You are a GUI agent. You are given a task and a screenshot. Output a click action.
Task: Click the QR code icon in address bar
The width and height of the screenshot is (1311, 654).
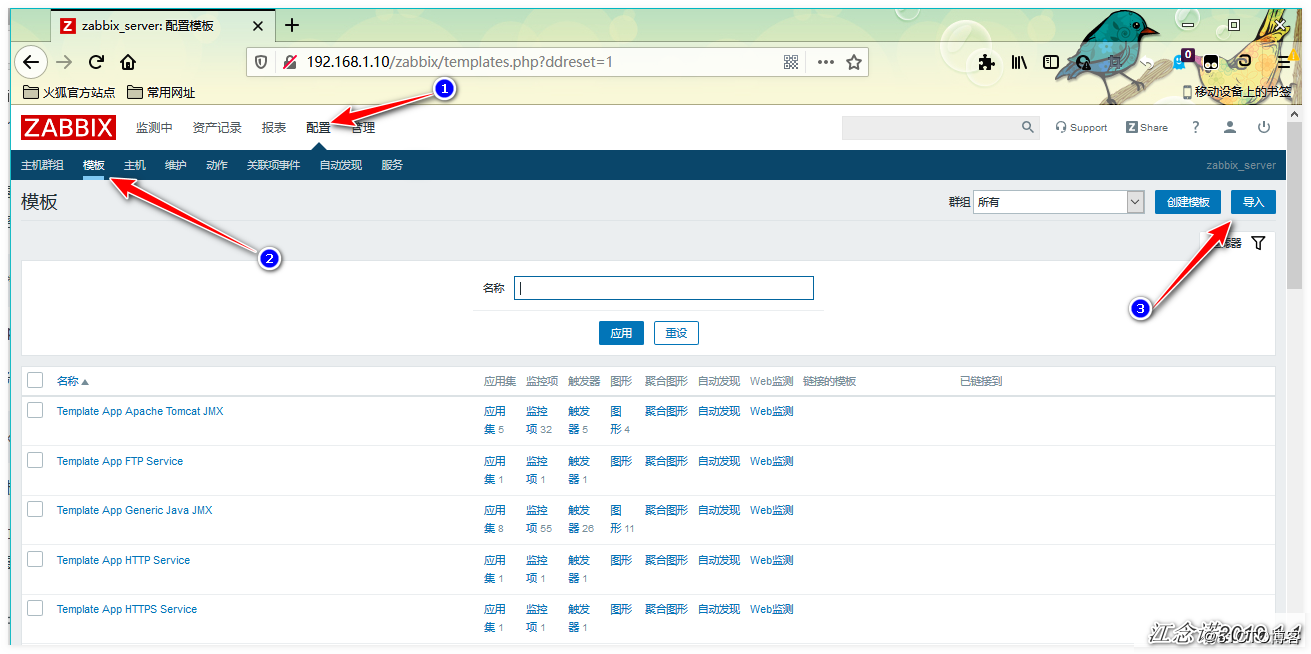click(791, 62)
